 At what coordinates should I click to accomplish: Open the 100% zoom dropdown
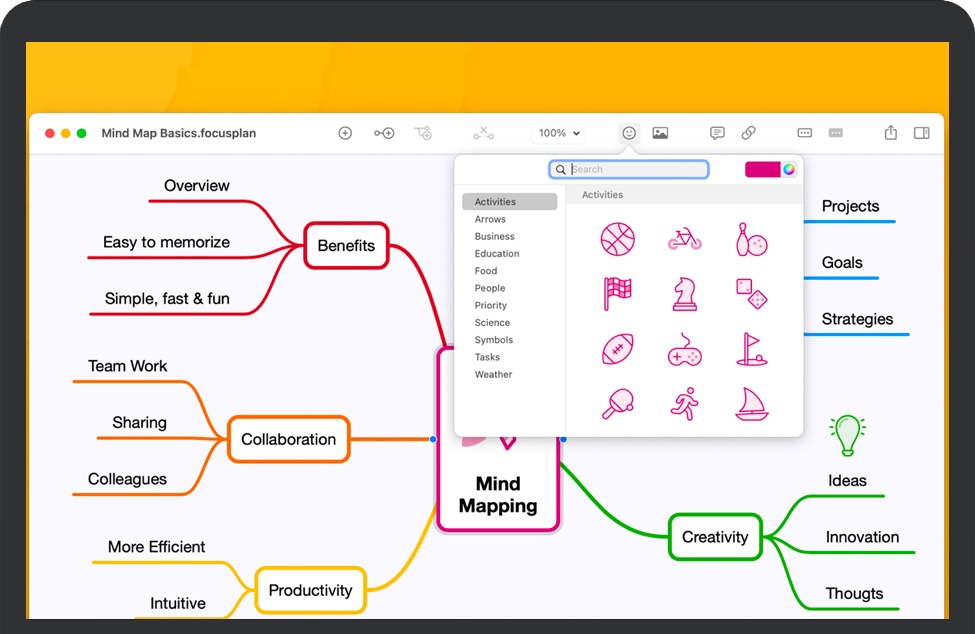tap(559, 133)
